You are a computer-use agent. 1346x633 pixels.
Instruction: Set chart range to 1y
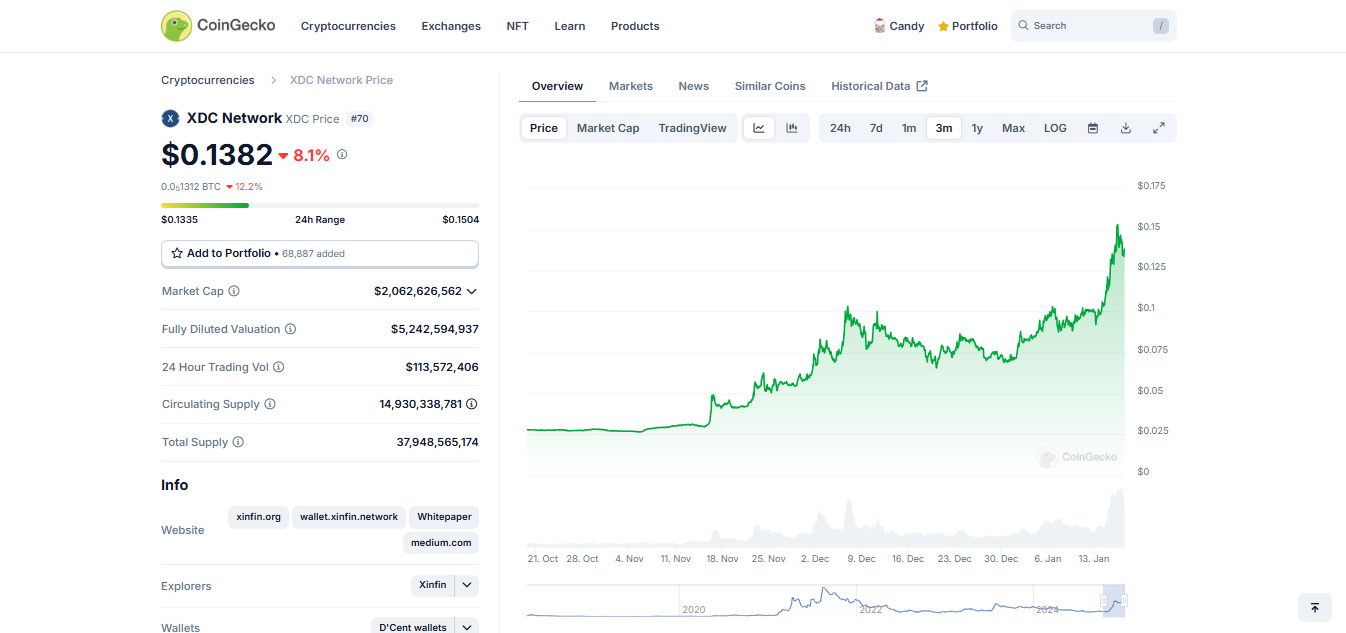977,128
